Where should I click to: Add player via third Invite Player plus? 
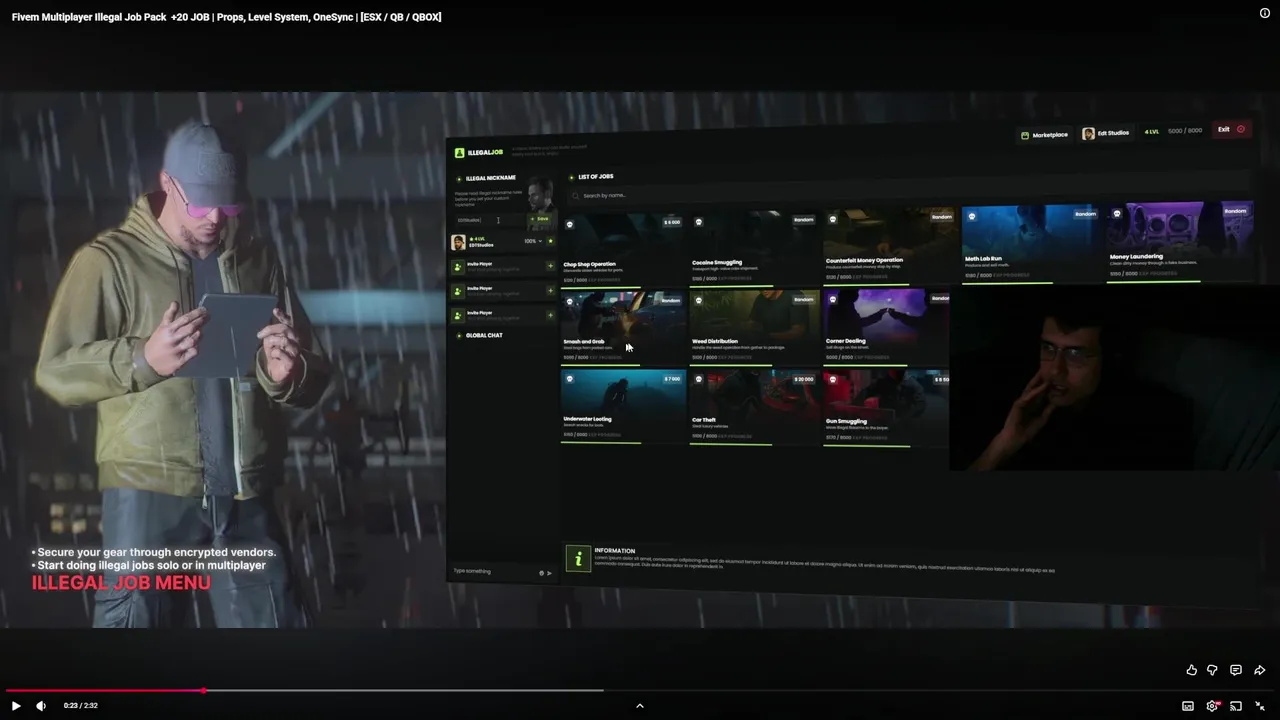[x=550, y=315]
